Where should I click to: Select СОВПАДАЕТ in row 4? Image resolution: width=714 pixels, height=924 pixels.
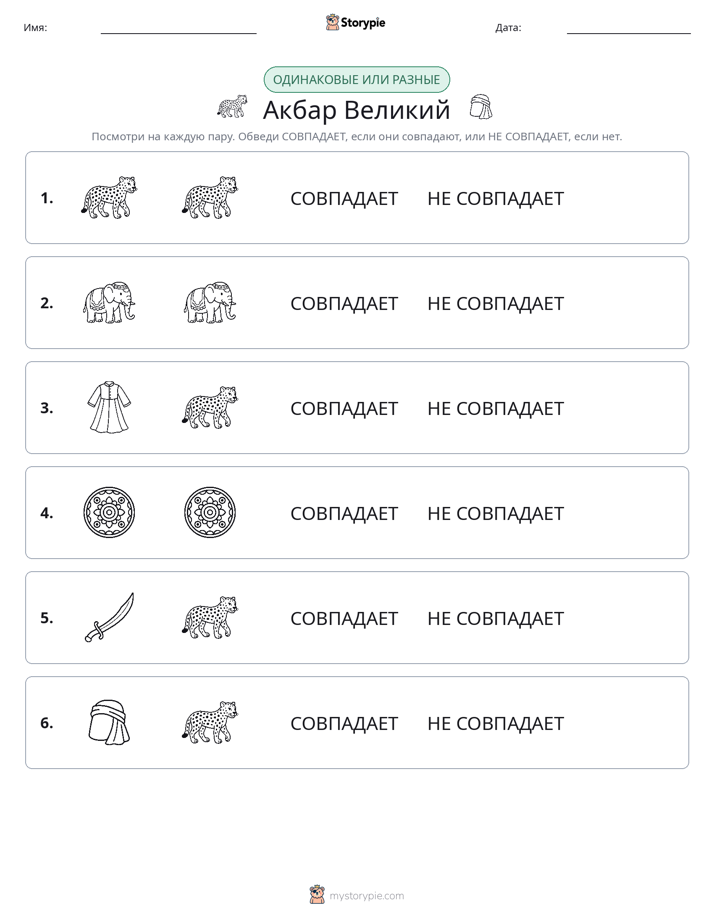pos(344,513)
